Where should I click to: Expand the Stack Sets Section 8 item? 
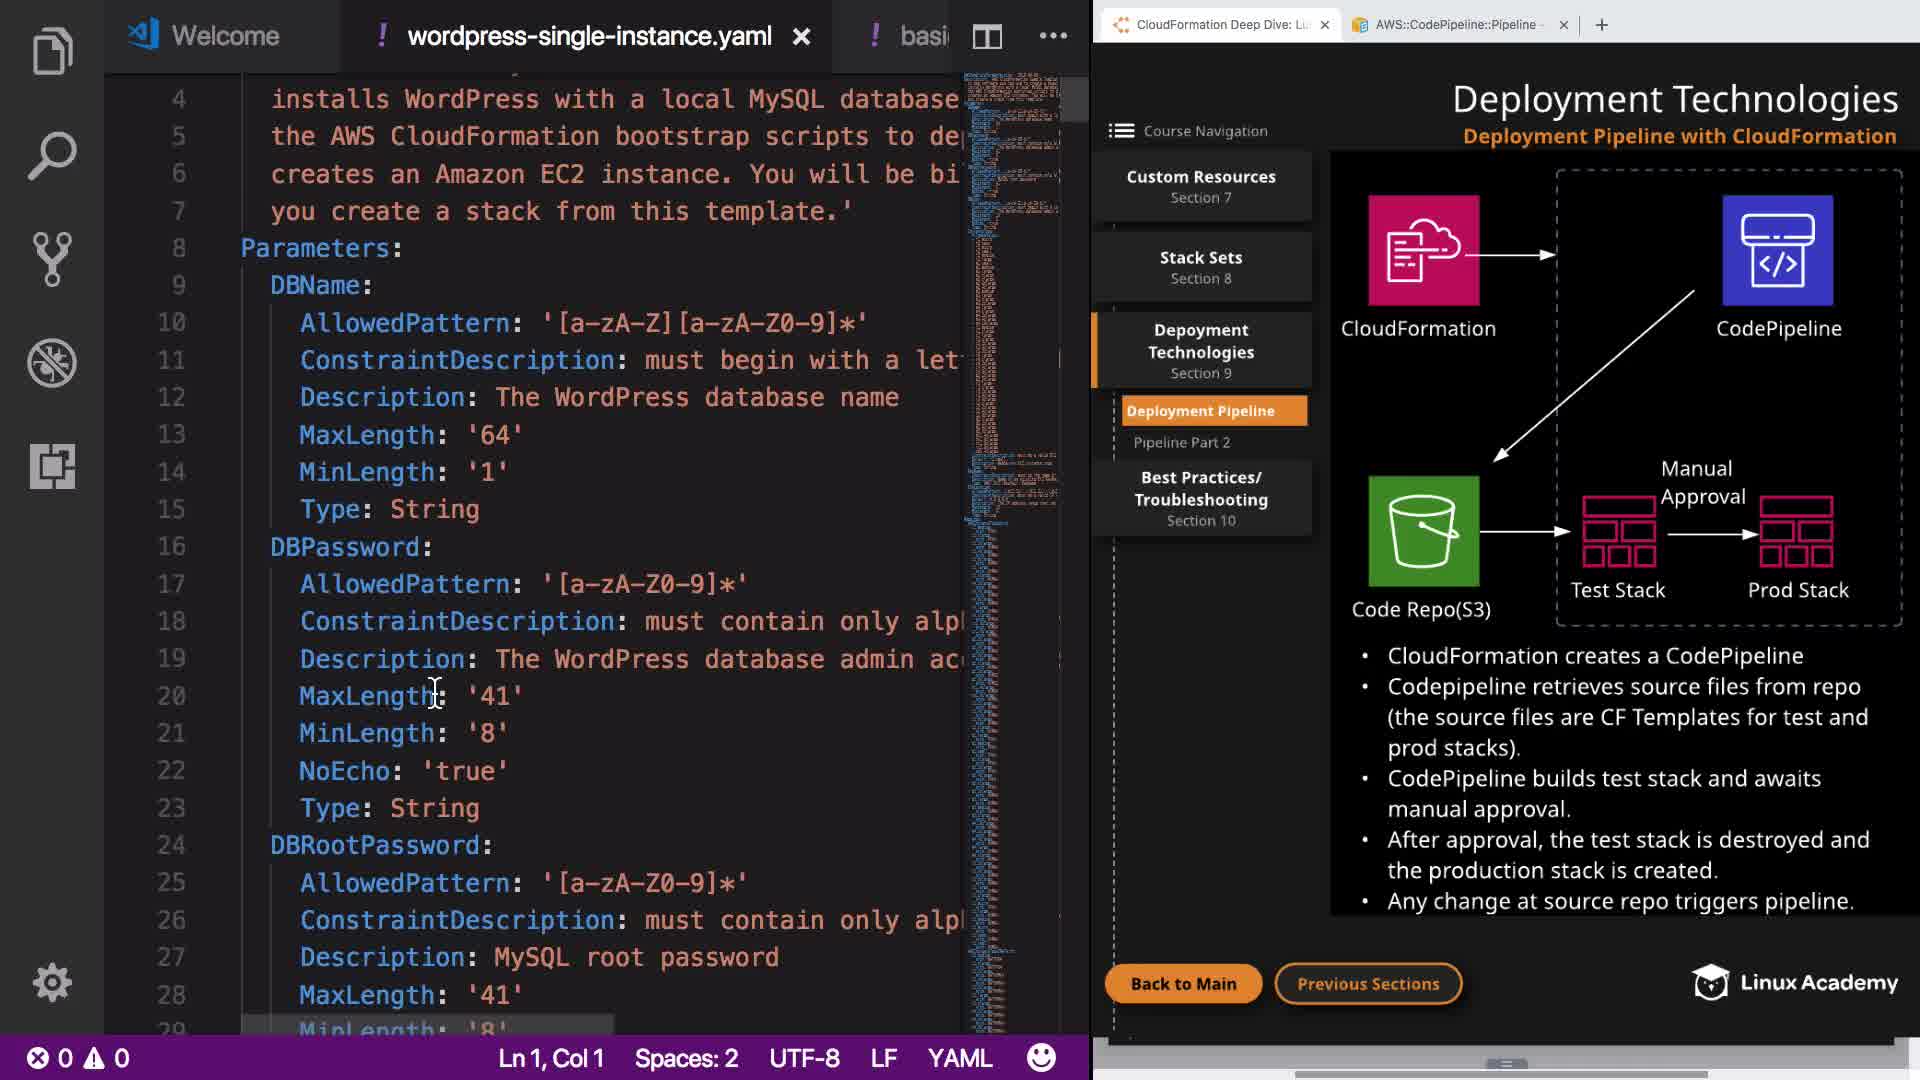pos(1201,267)
